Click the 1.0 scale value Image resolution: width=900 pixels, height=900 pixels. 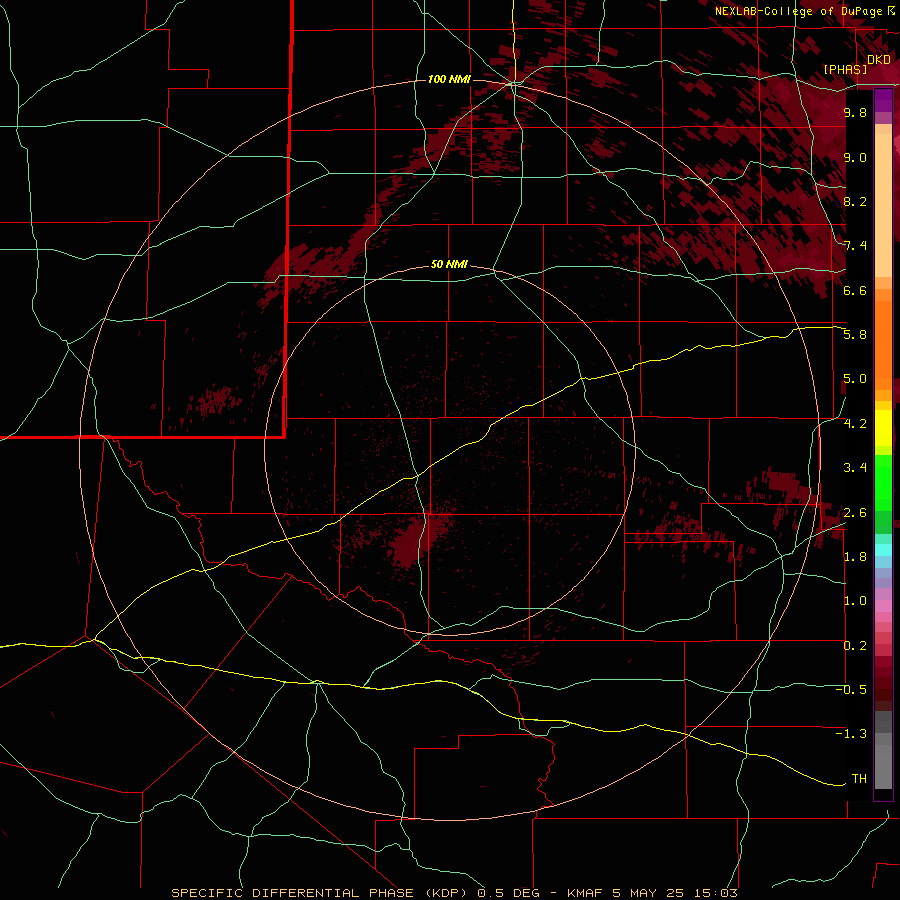point(855,601)
